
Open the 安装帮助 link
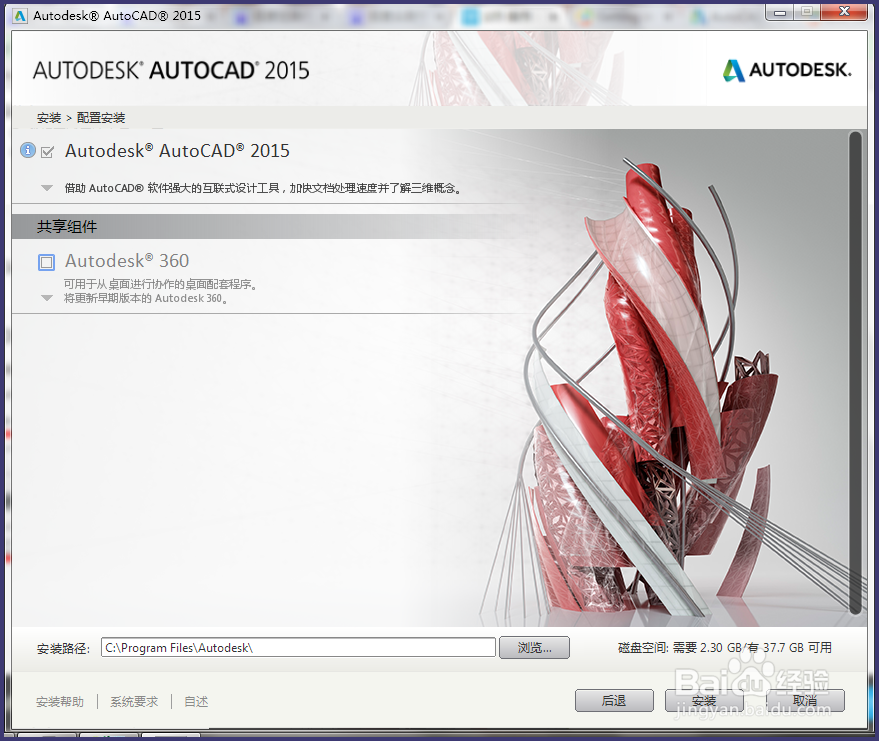point(60,701)
